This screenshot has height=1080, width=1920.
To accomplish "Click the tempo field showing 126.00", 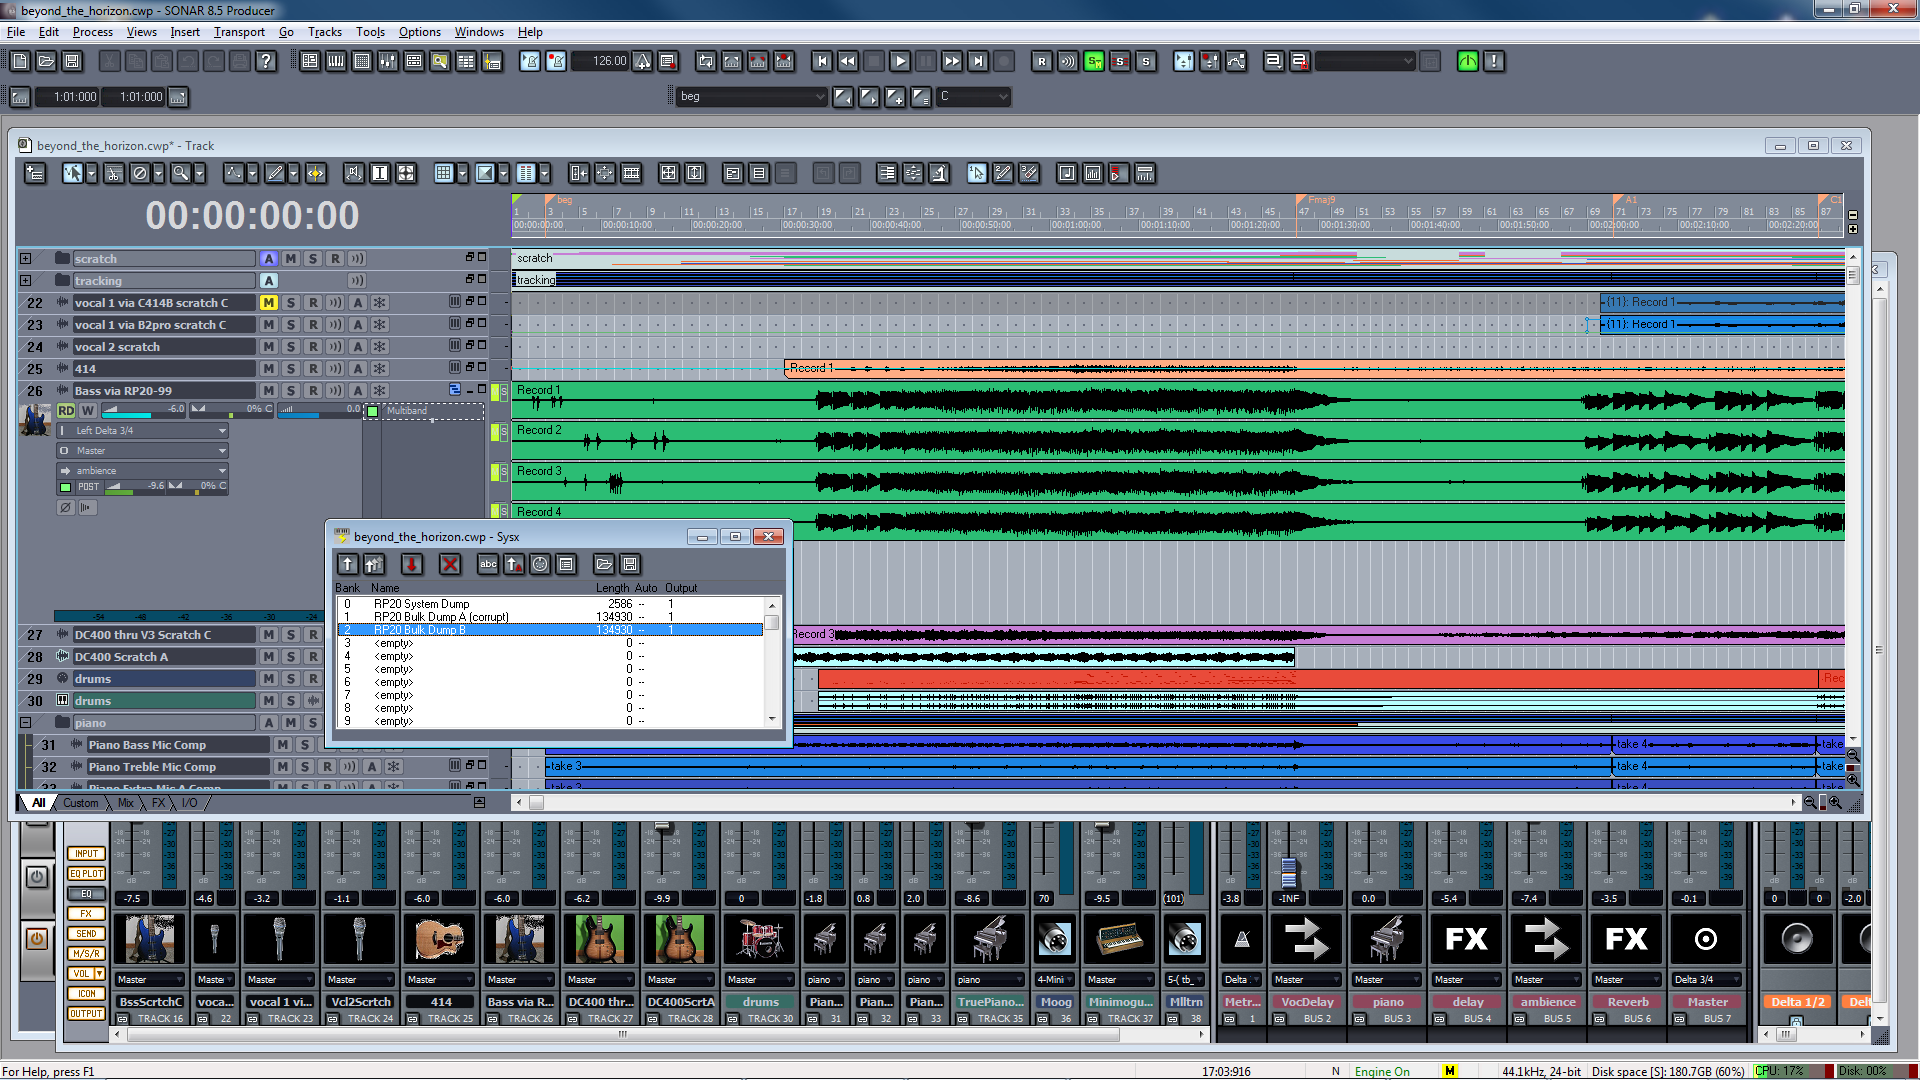I will pyautogui.click(x=601, y=61).
